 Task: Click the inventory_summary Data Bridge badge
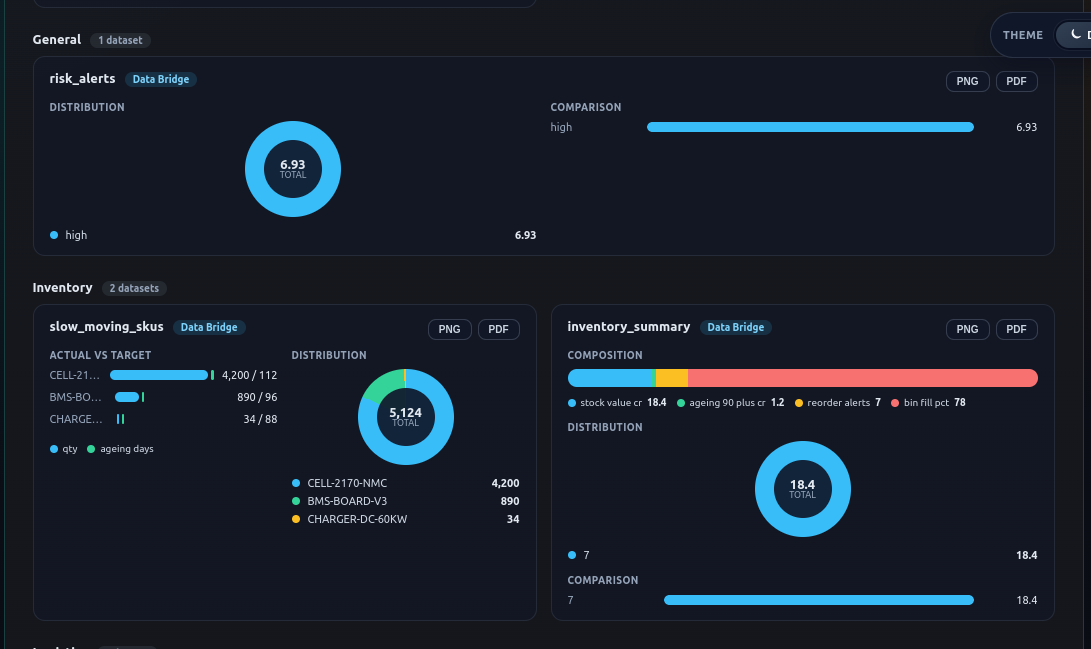735,327
